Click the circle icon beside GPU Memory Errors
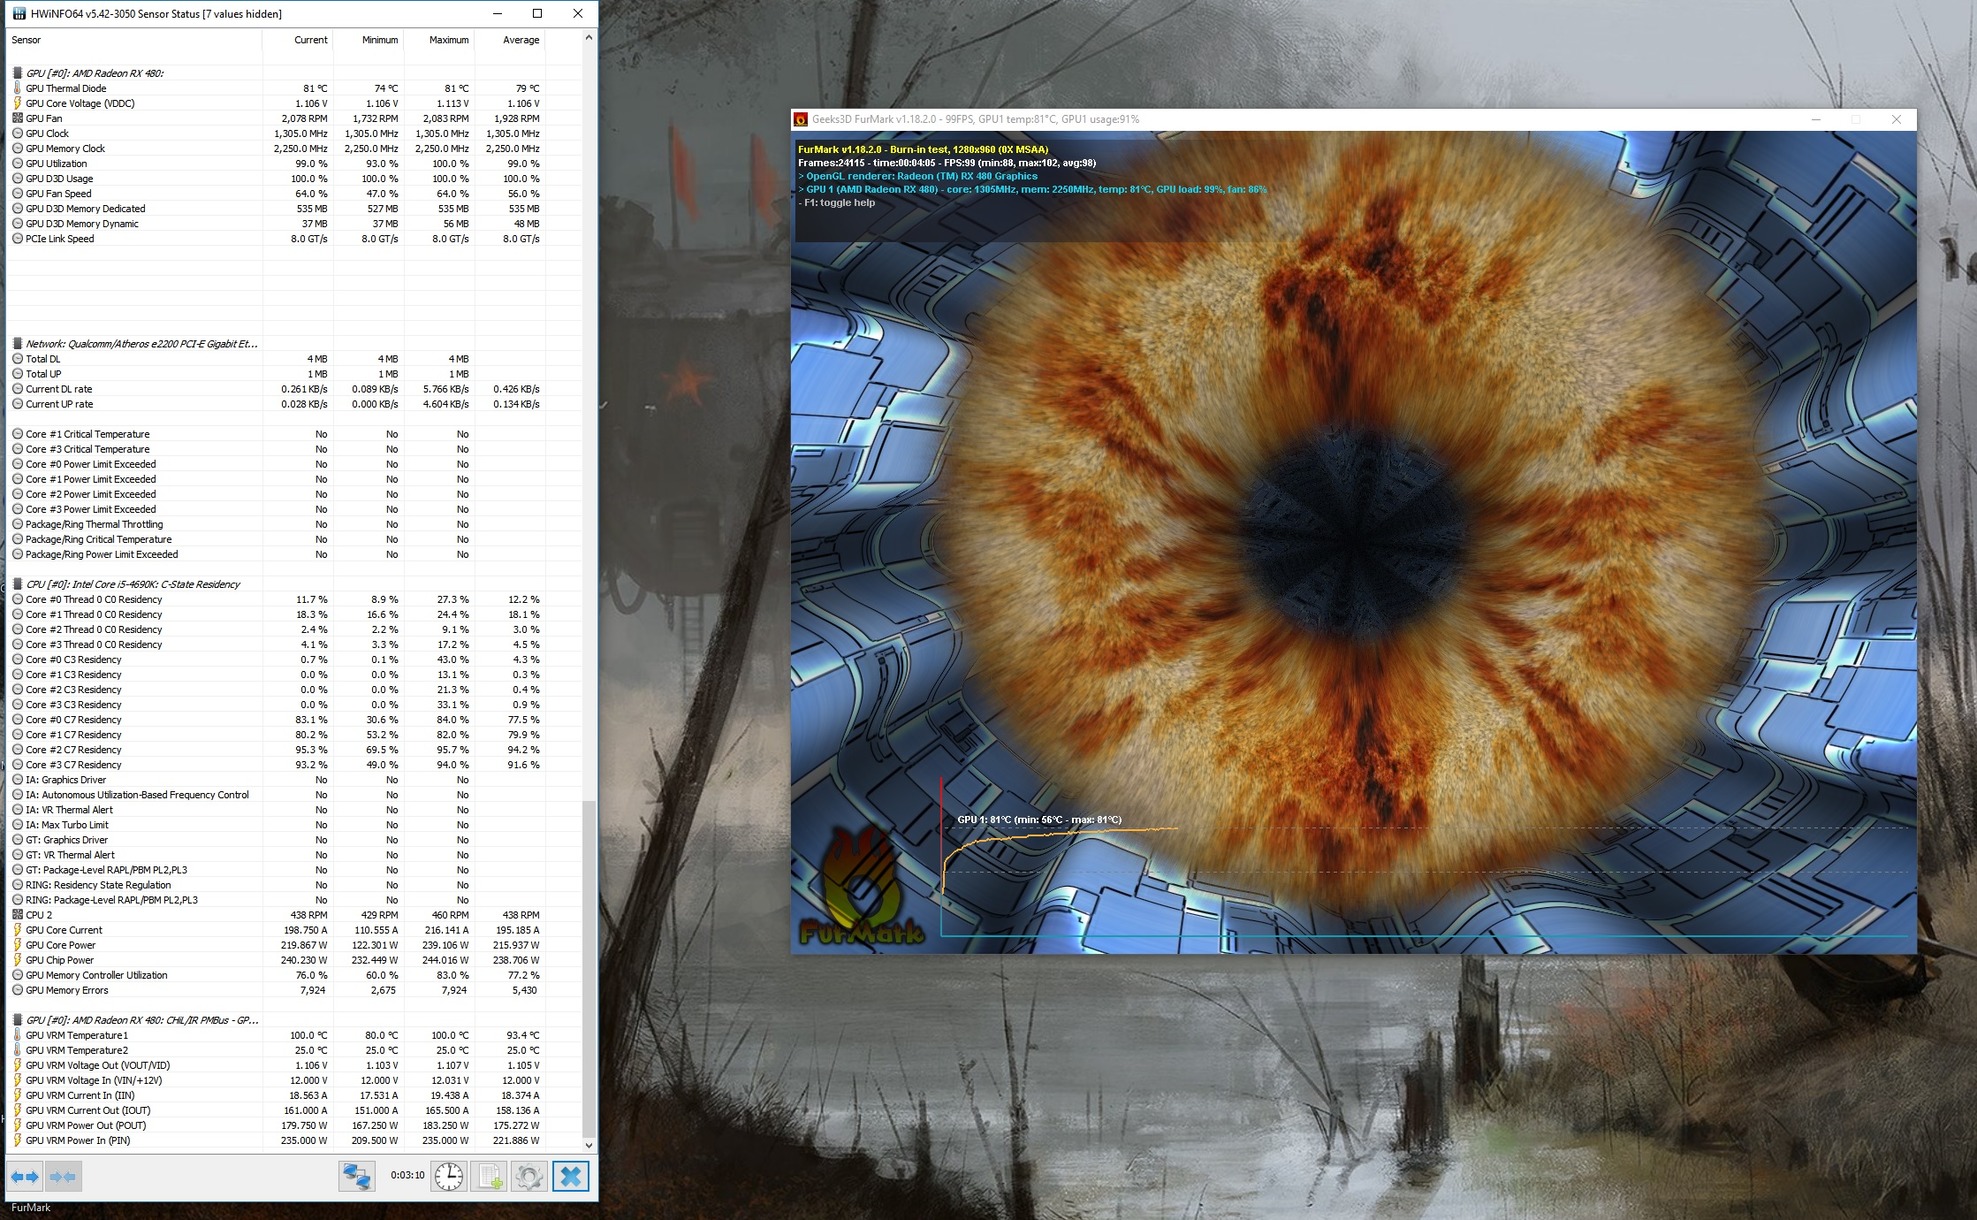The height and width of the screenshot is (1220, 1977). (17, 990)
